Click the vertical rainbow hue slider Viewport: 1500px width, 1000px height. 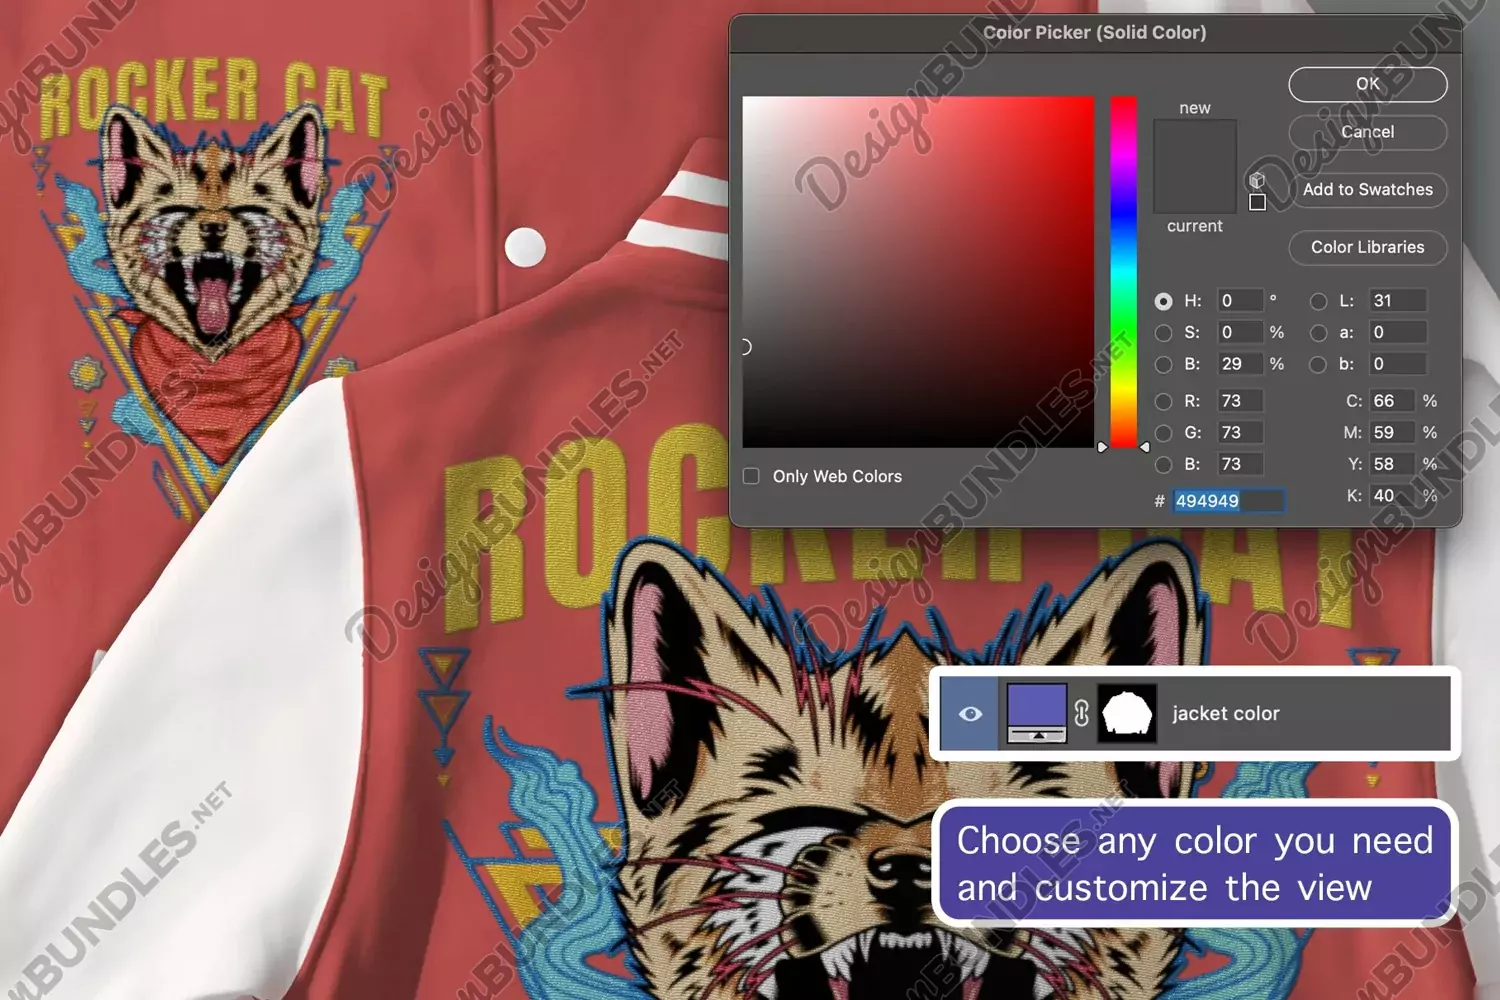(x=1123, y=272)
